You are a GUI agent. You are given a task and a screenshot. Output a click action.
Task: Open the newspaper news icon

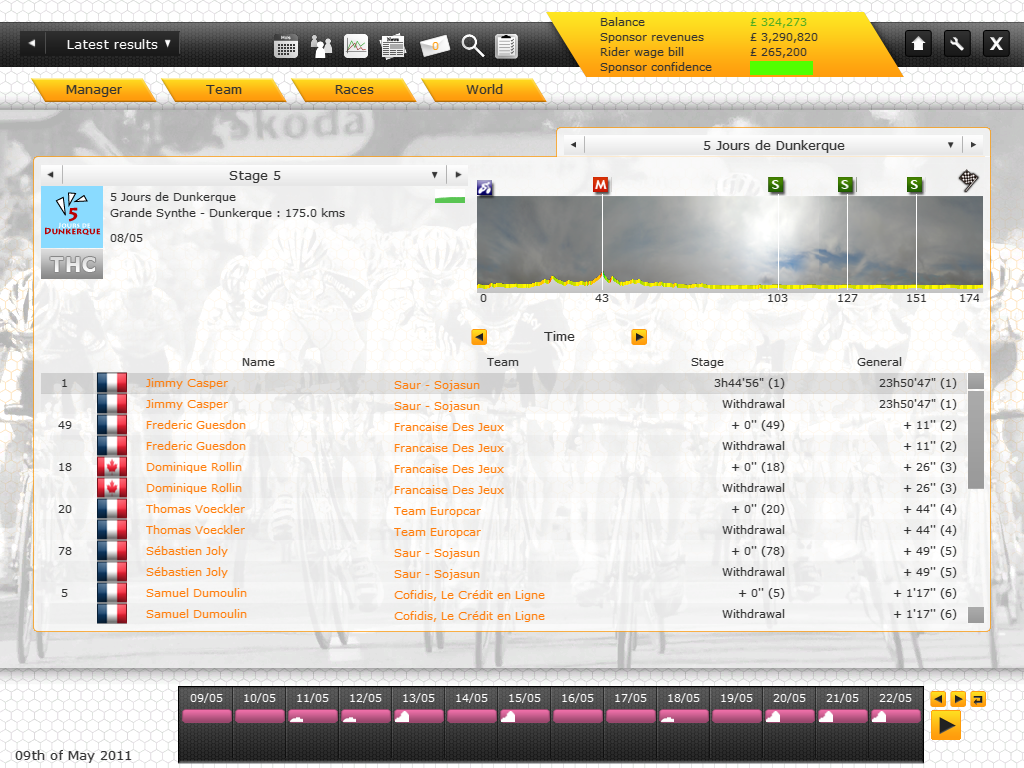[x=392, y=46]
